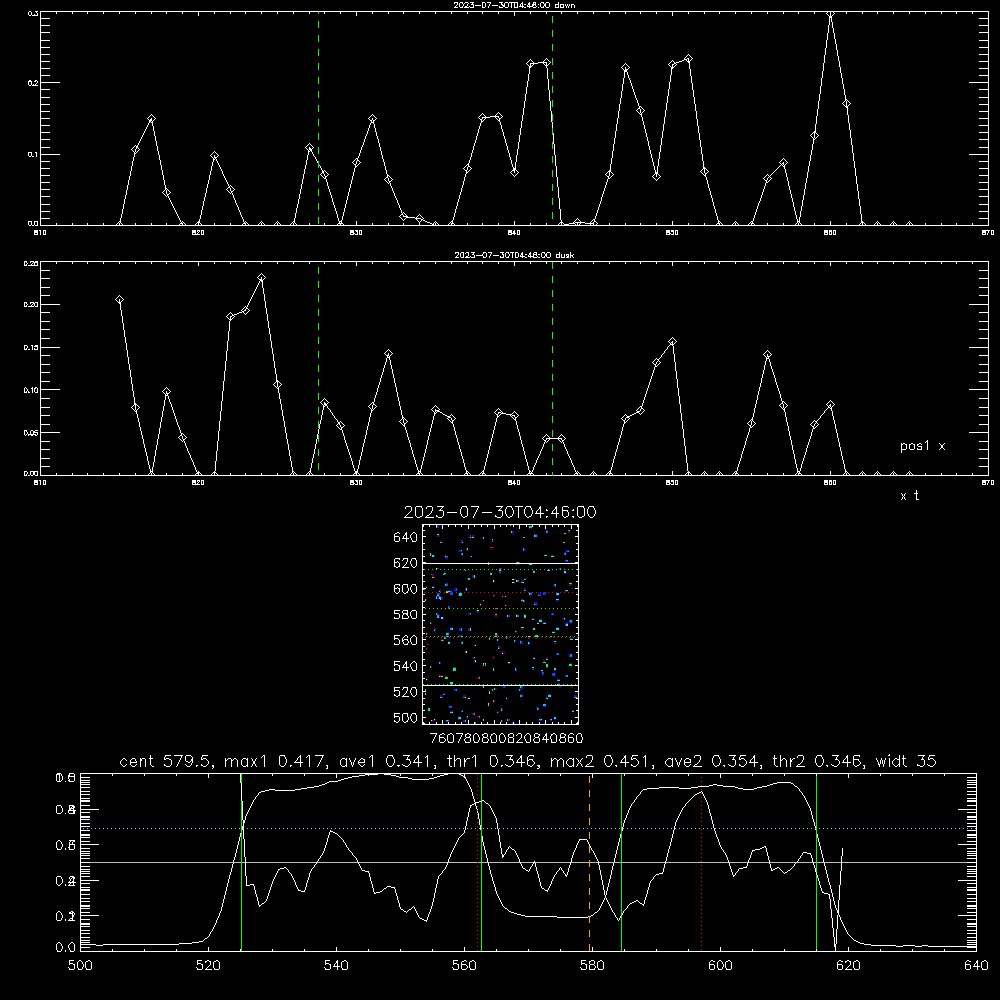The width and height of the screenshot is (1000, 1000).
Task: Click the '560' y-axis label of the image panel
Action: (406, 640)
